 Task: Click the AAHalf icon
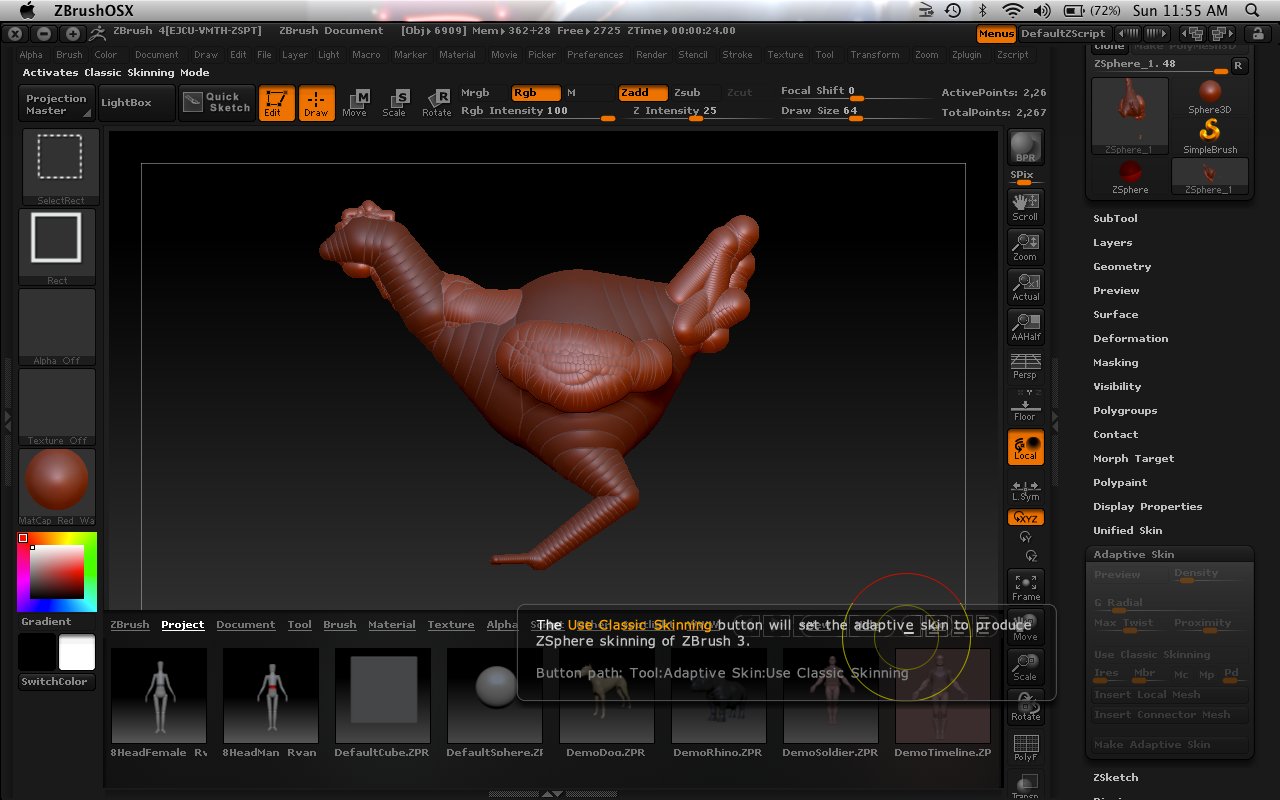(x=1026, y=326)
